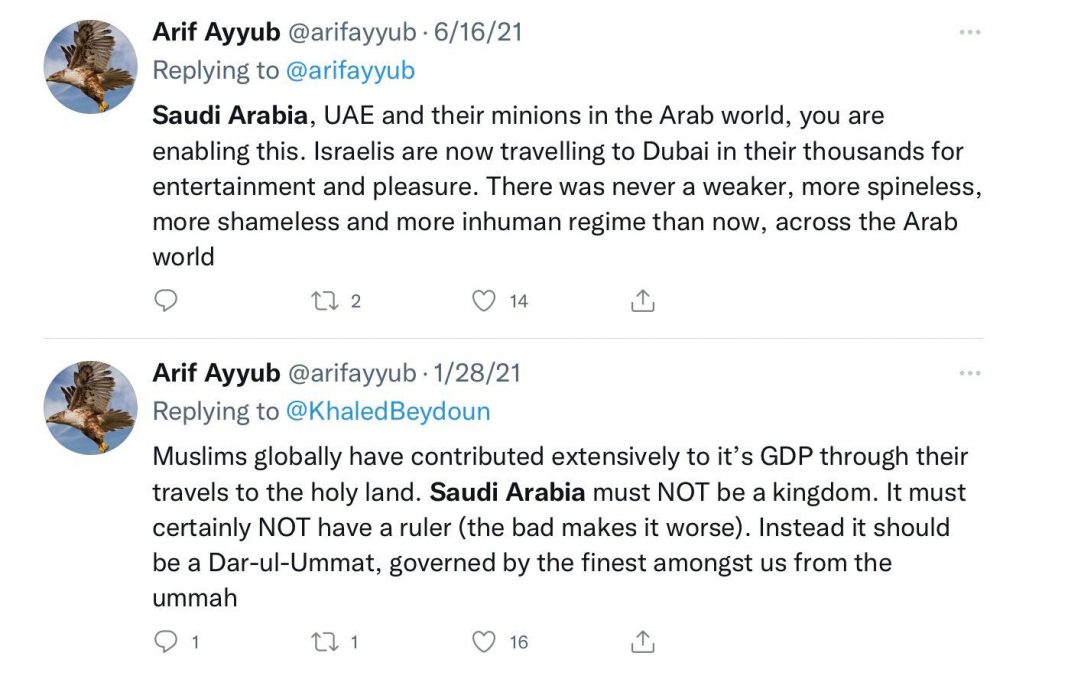The height and width of the screenshot is (679, 1068).
Task: Open the 1/28/21 timestamp link
Action: (x=477, y=374)
